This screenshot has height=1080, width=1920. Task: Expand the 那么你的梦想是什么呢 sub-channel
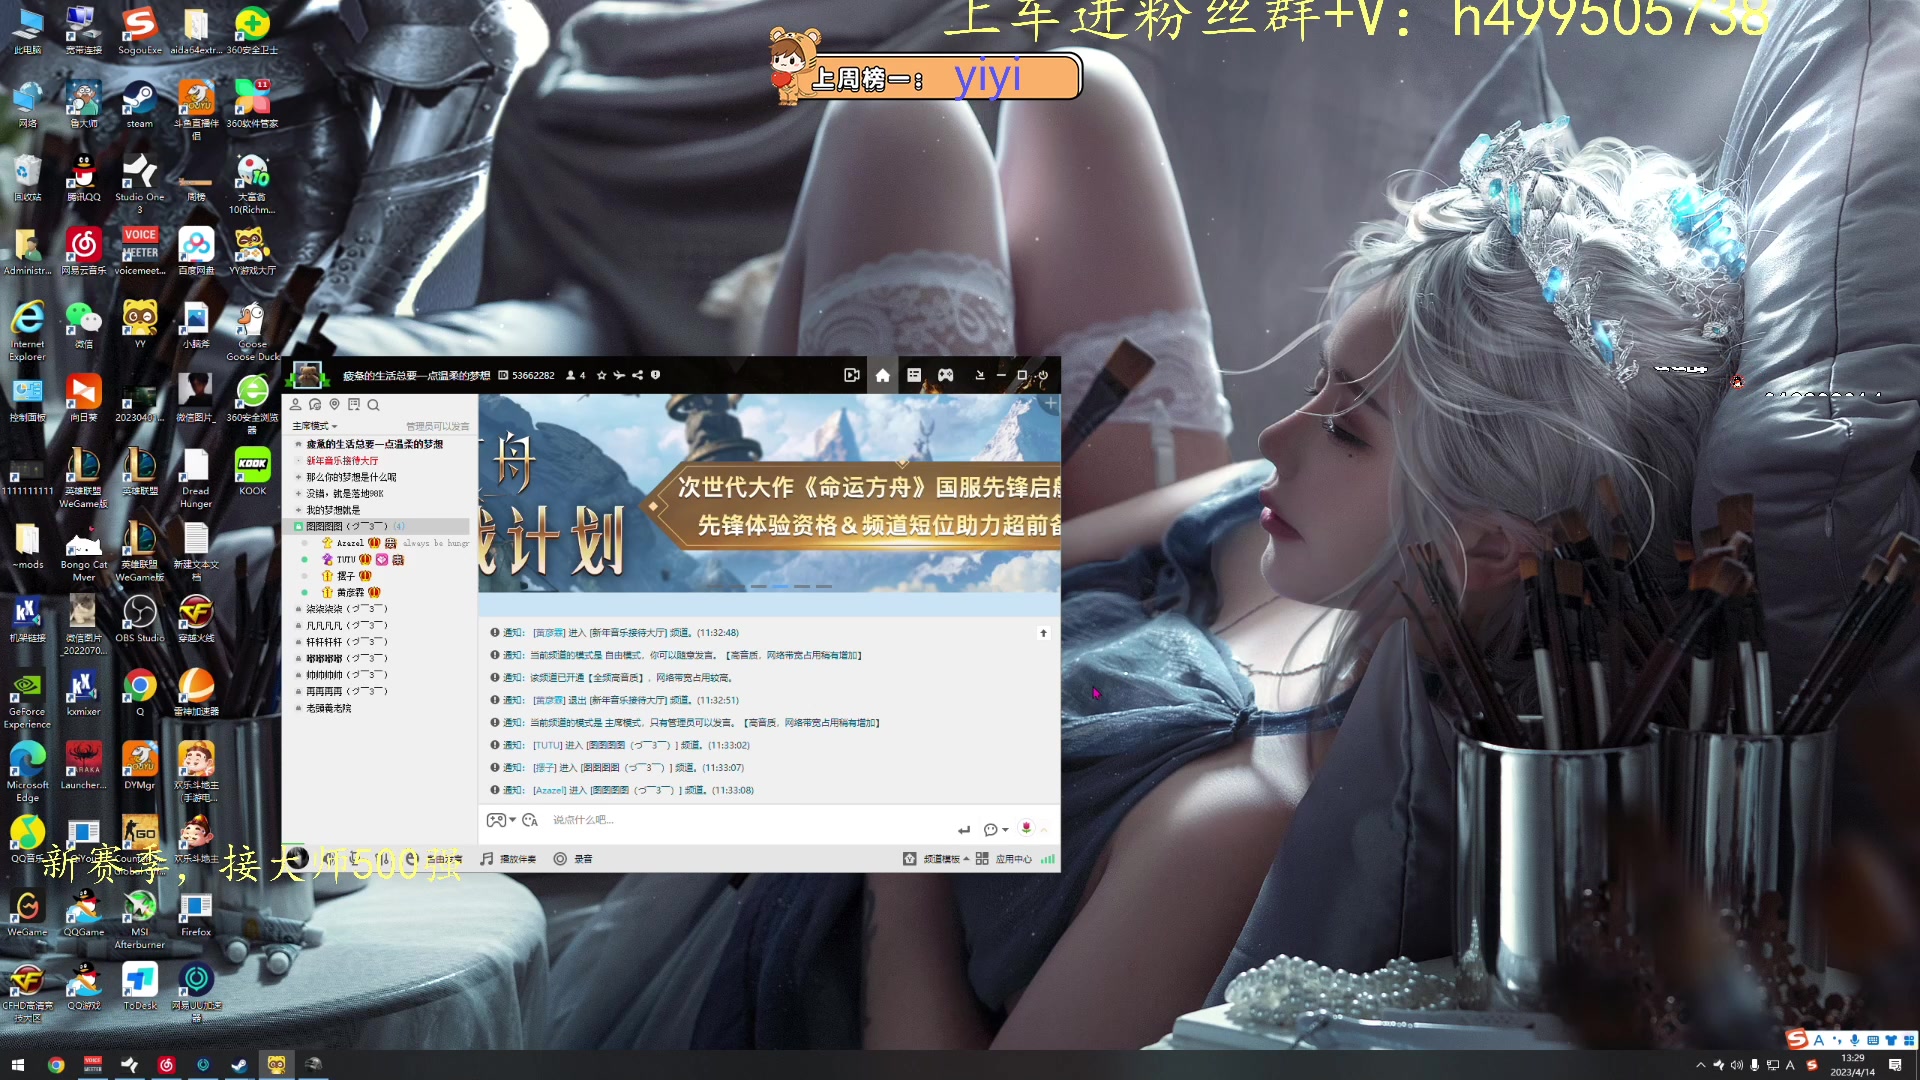(298, 477)
